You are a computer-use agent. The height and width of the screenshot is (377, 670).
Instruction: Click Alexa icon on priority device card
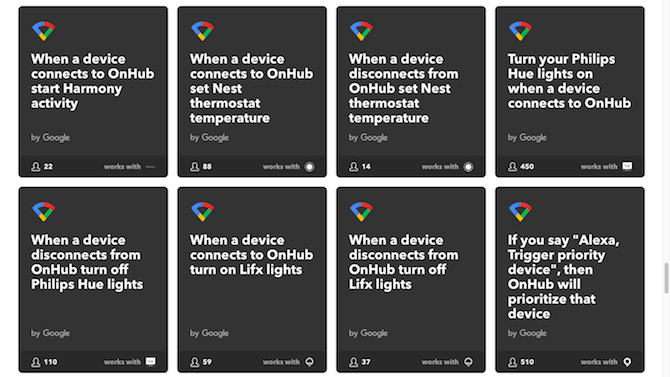click(x=627, y=362)
